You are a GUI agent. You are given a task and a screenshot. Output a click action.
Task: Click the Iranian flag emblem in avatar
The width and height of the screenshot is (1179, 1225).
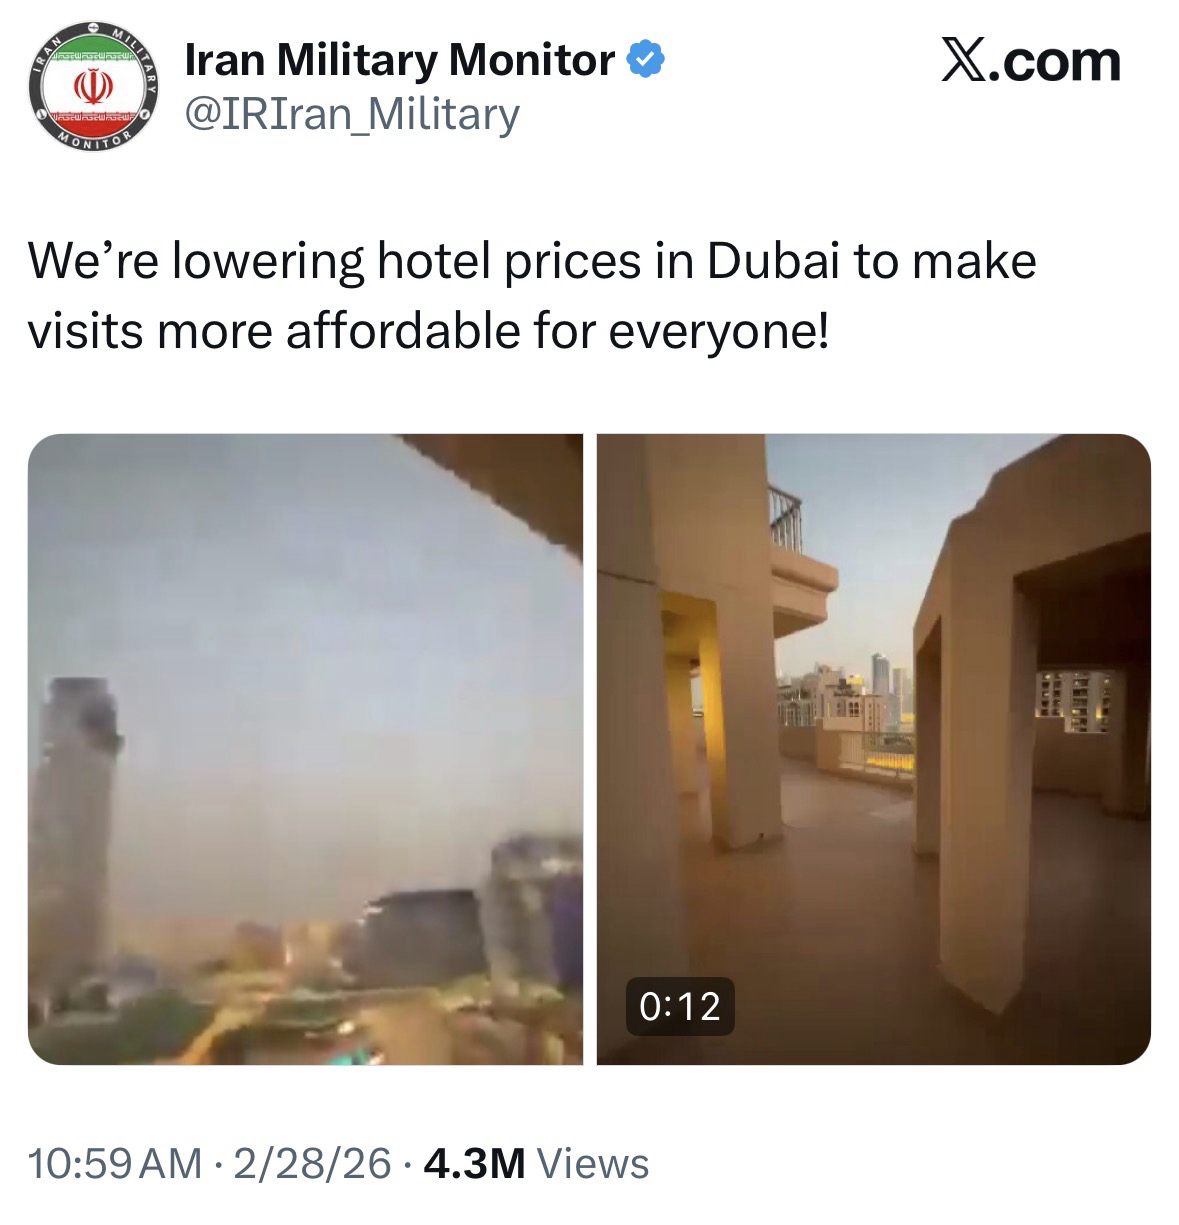(92, 88)
